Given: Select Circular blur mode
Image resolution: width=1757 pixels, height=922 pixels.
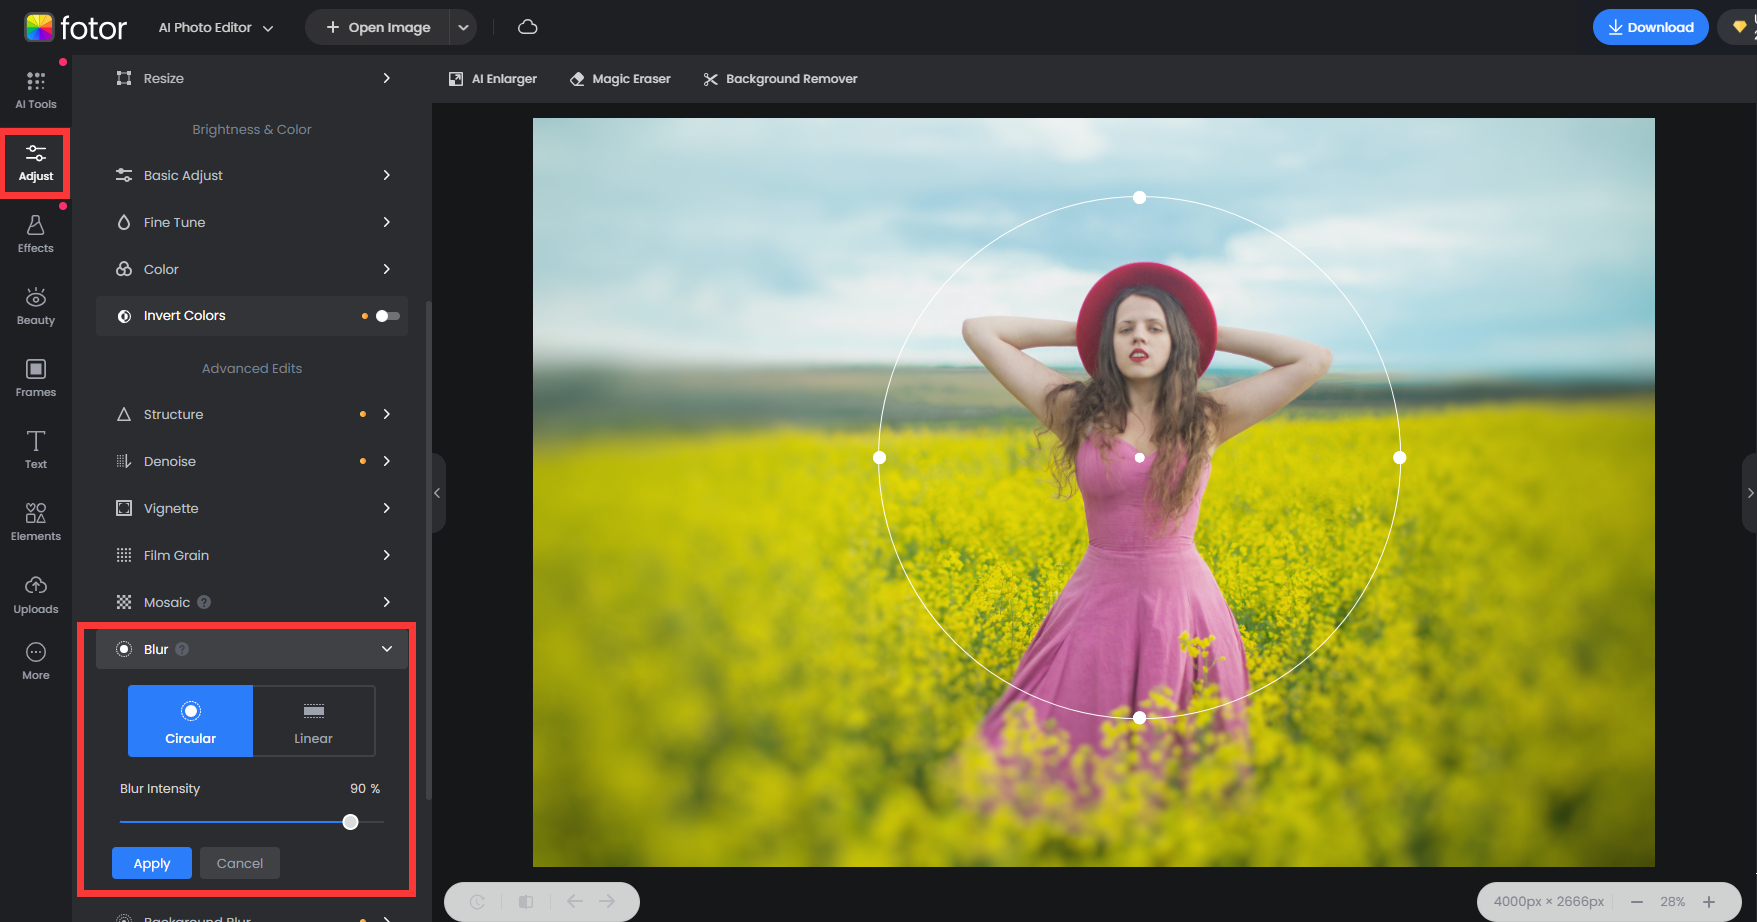Looking at the screenshot, I should [190, 721].
